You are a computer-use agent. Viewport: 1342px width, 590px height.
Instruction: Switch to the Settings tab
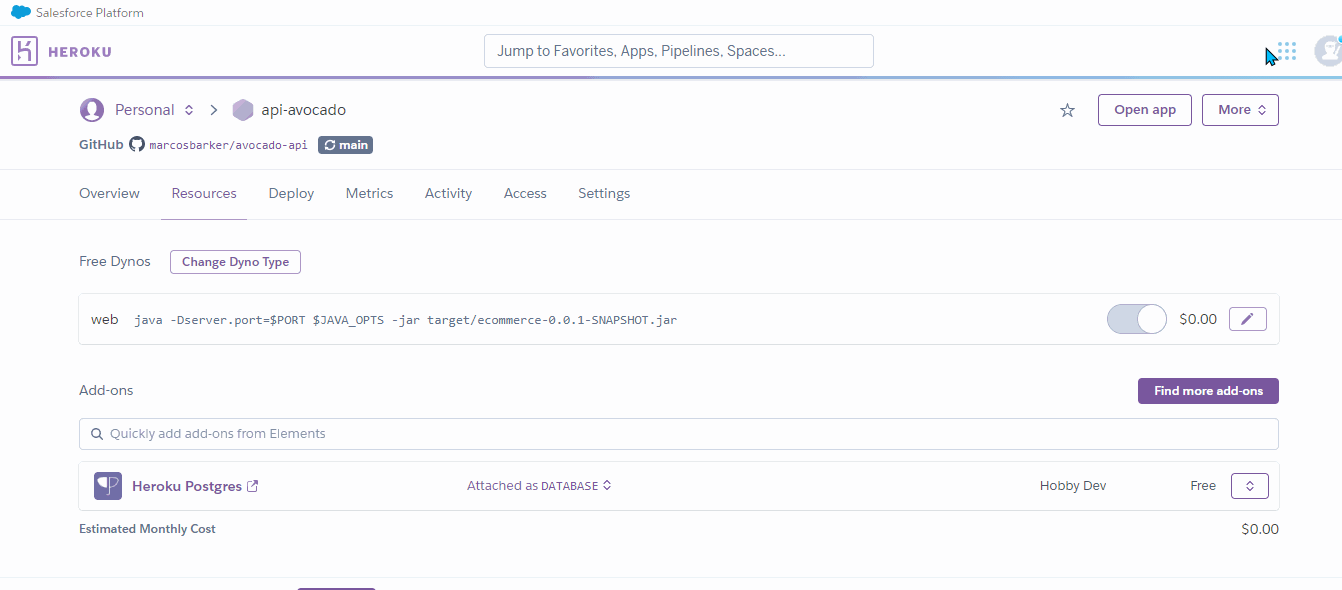tap(604, 194)
